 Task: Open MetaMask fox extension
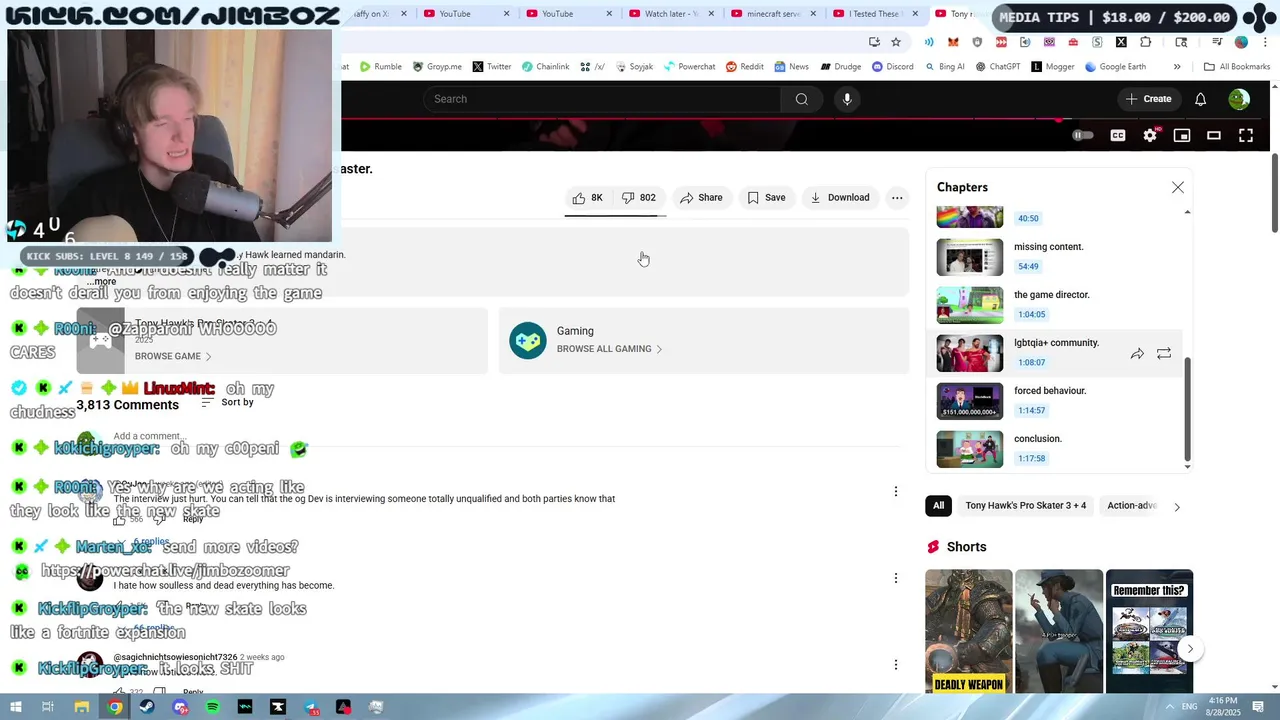tap(953, 42)
